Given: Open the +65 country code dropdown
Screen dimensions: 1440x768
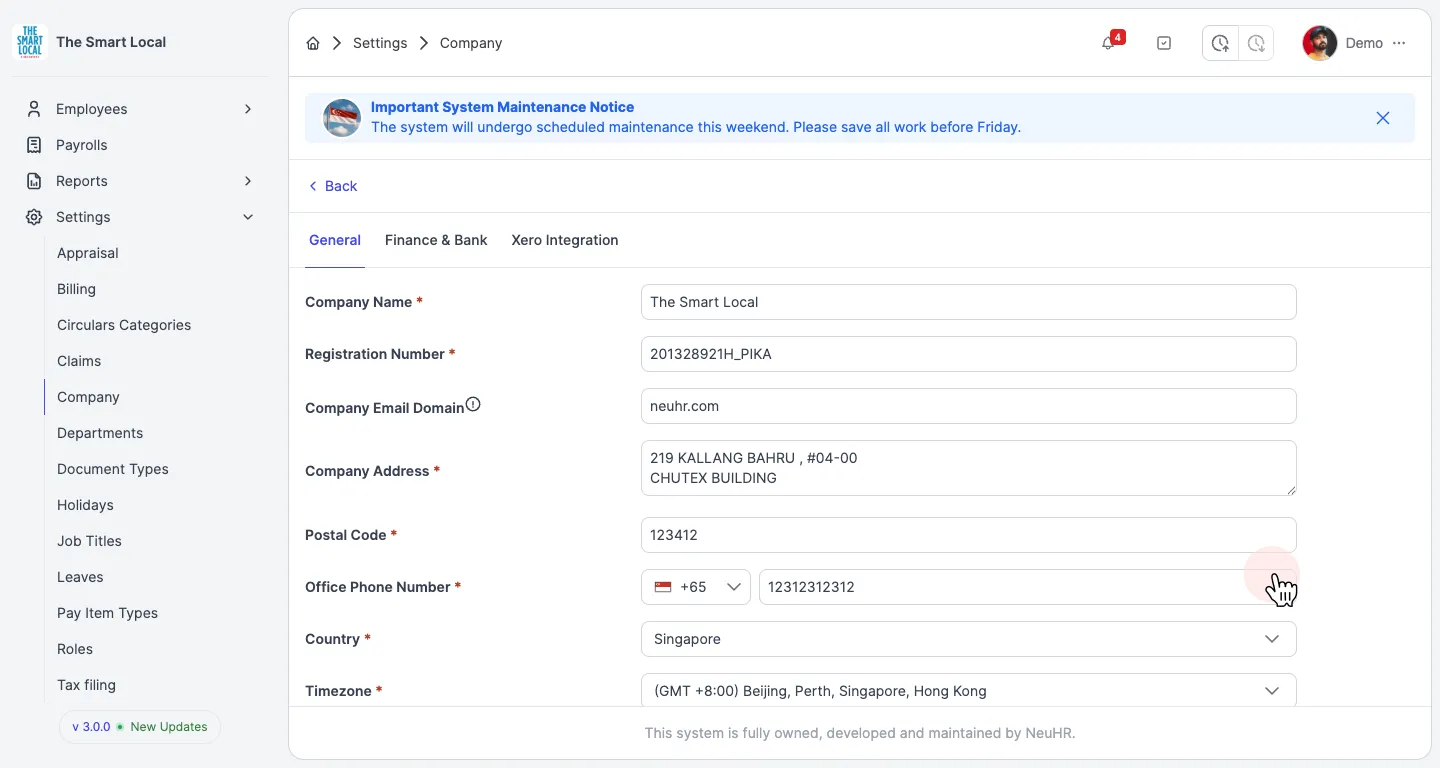Looking at the screenshot, I should coord(696,587).
